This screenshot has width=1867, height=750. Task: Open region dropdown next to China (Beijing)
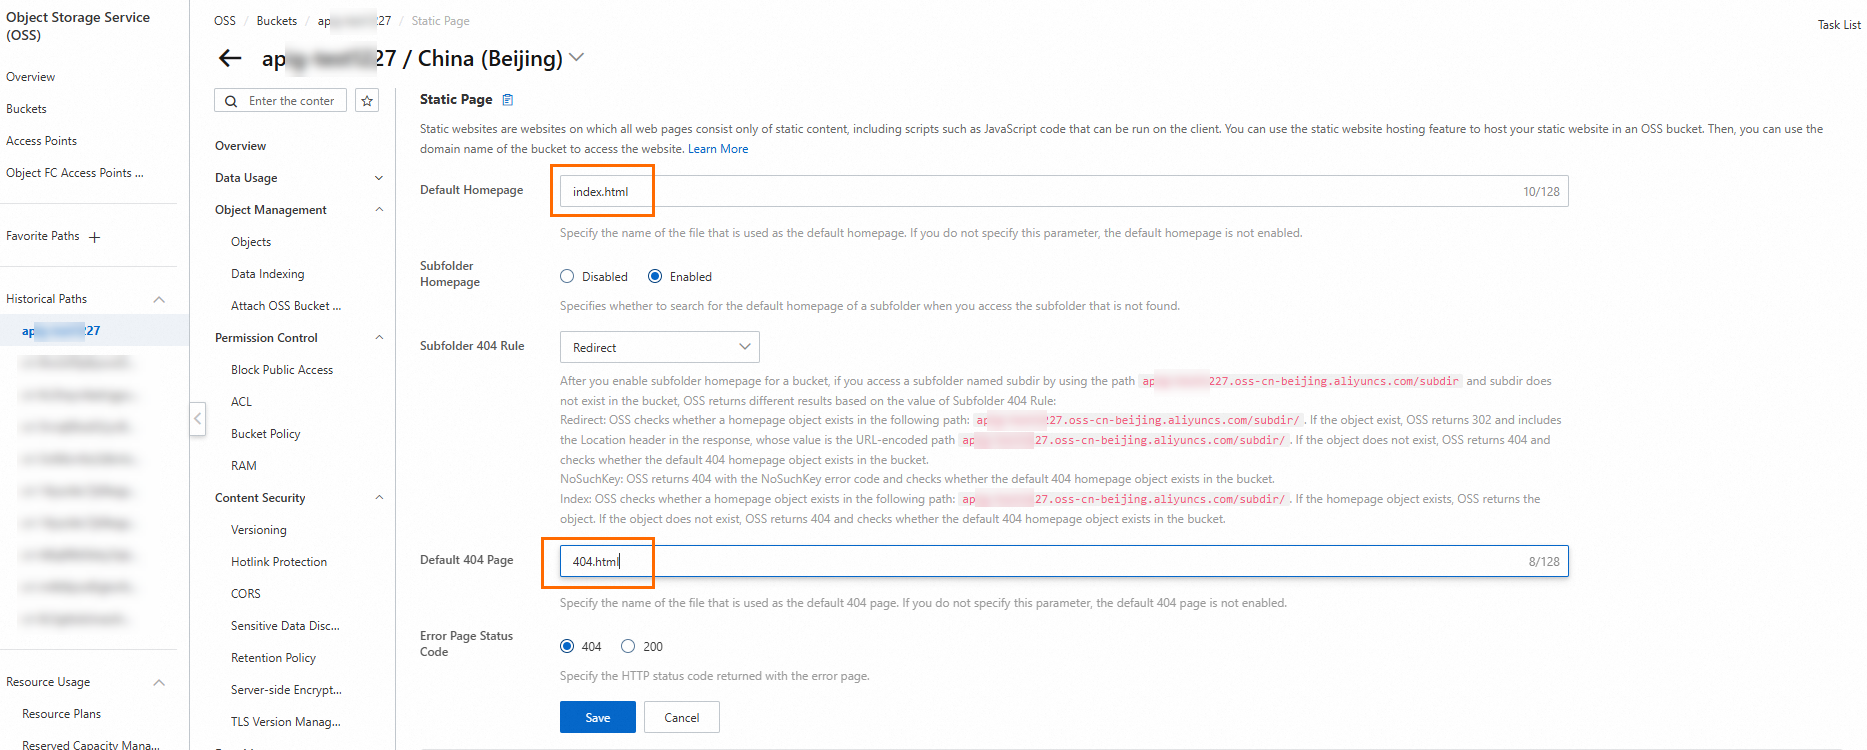tap(577, 58)
